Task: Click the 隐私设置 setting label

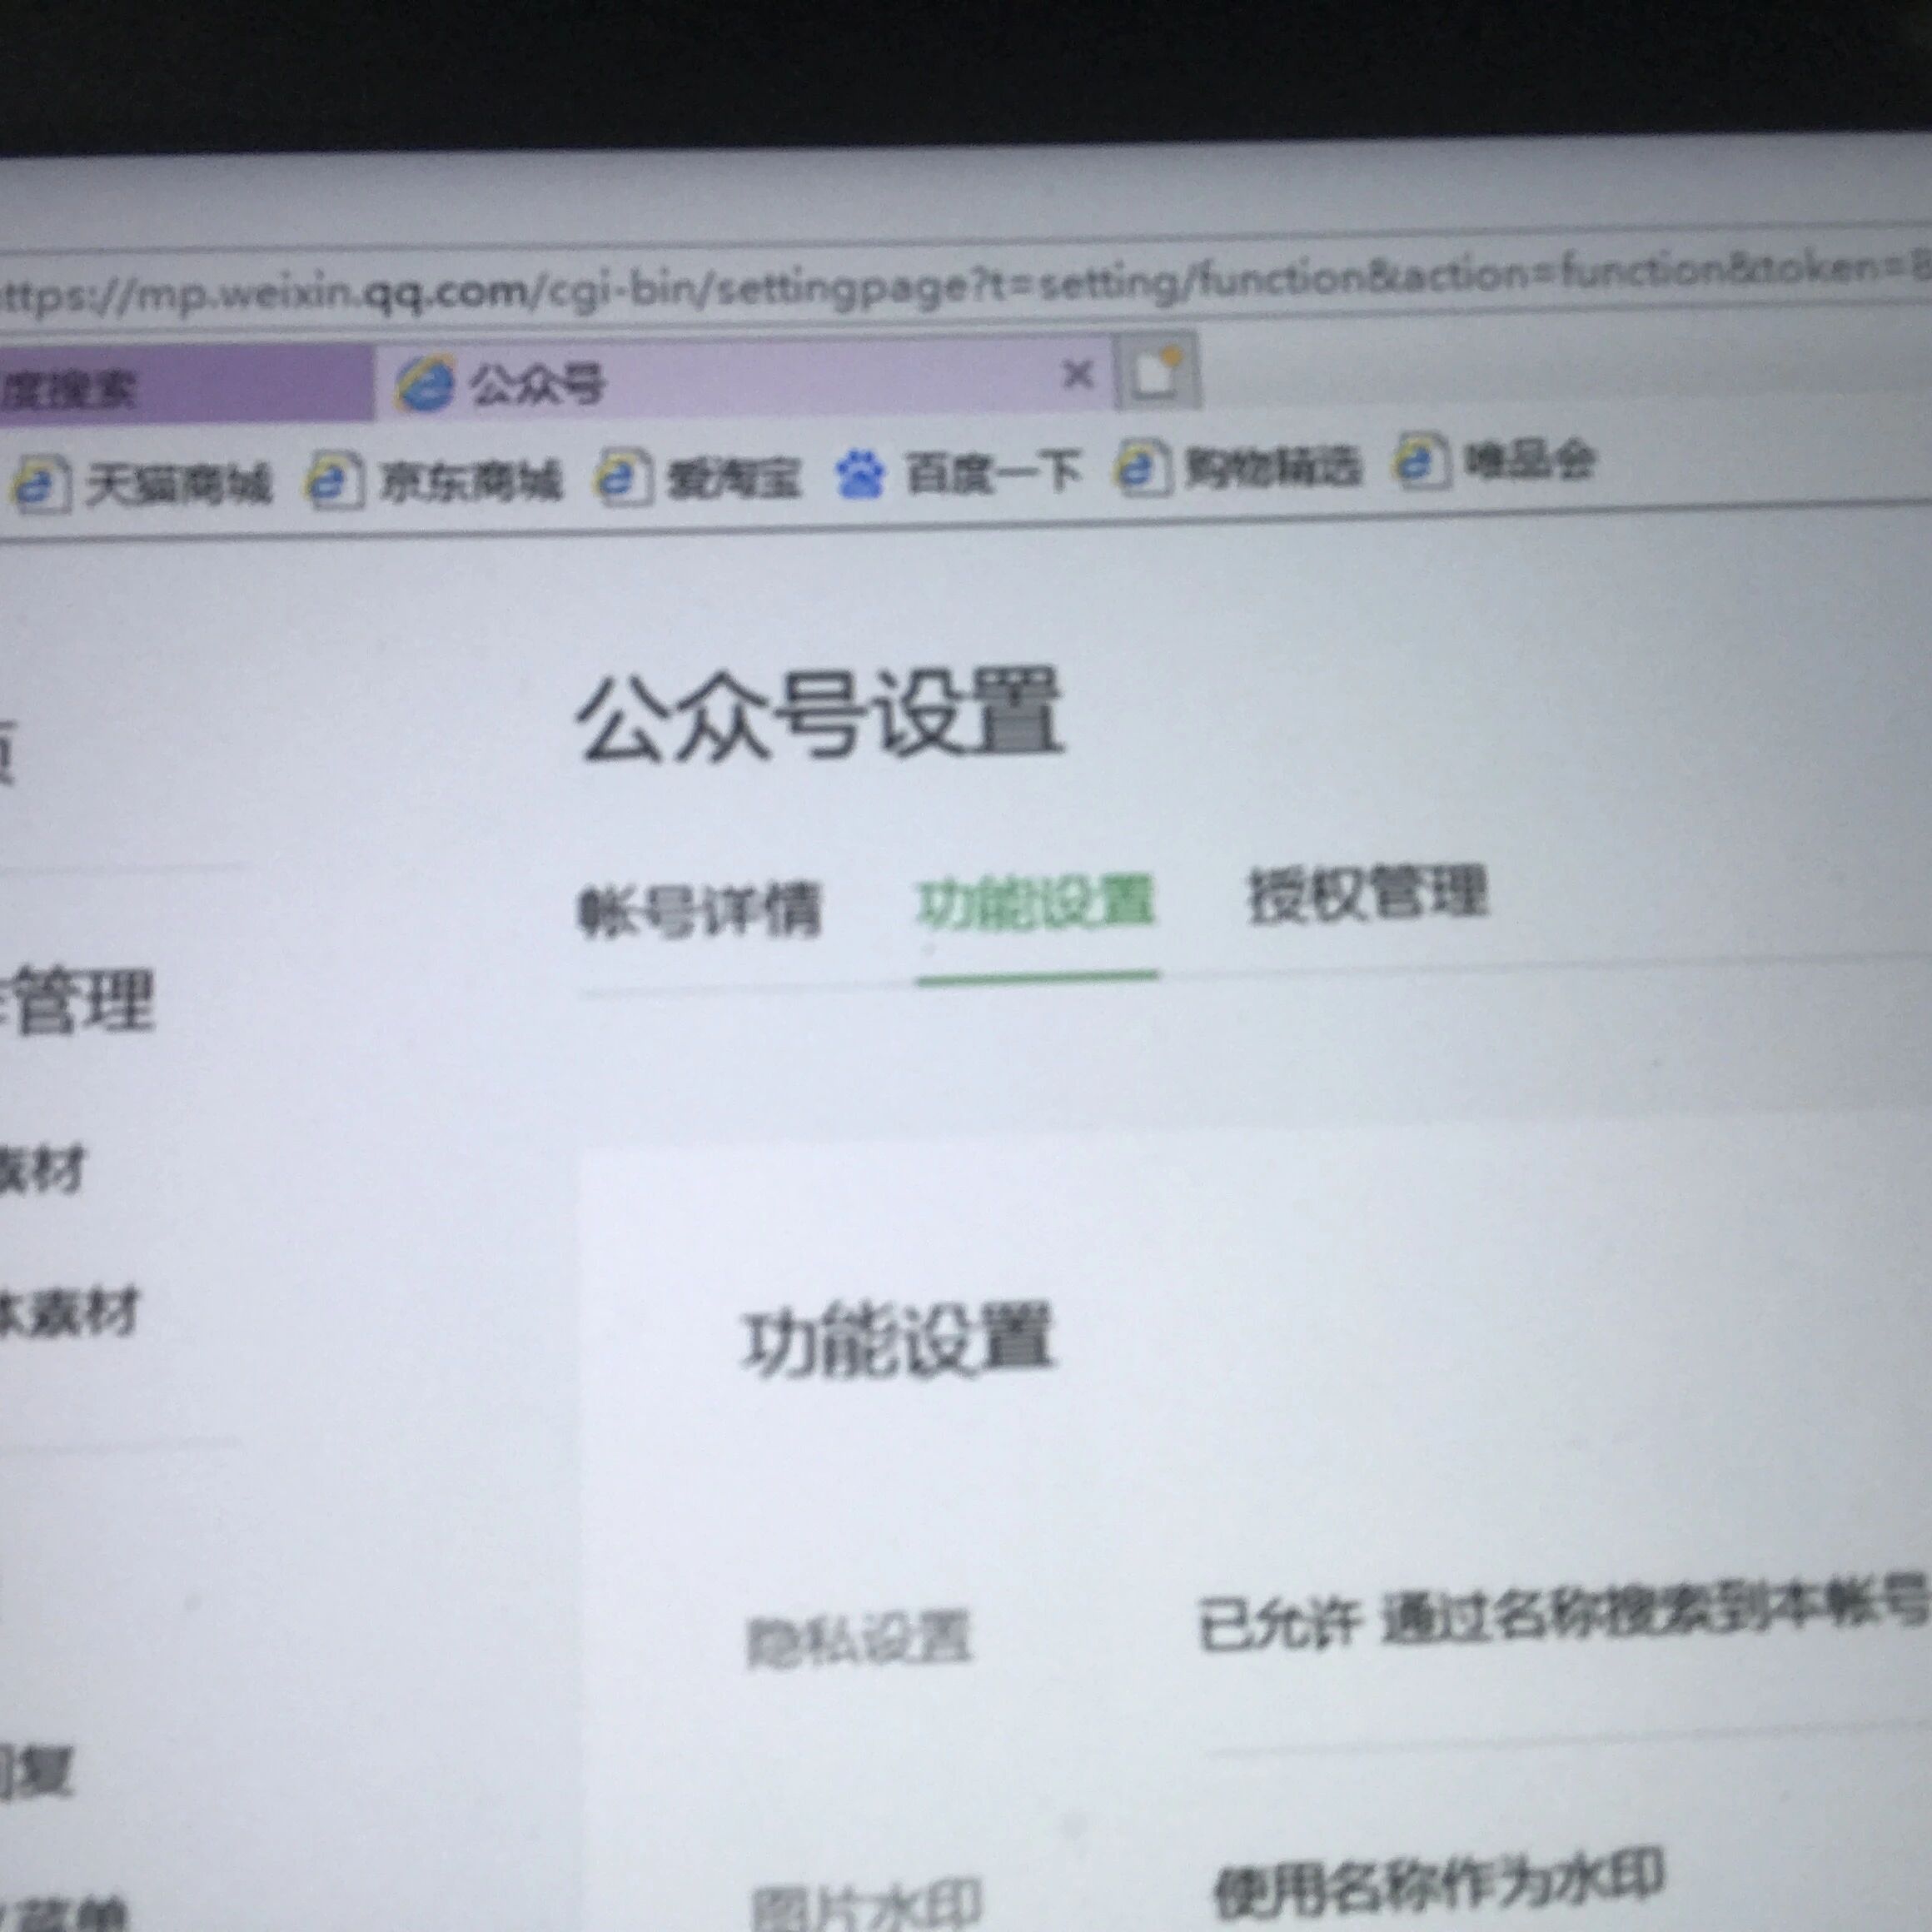Action: pos(859,1640)
